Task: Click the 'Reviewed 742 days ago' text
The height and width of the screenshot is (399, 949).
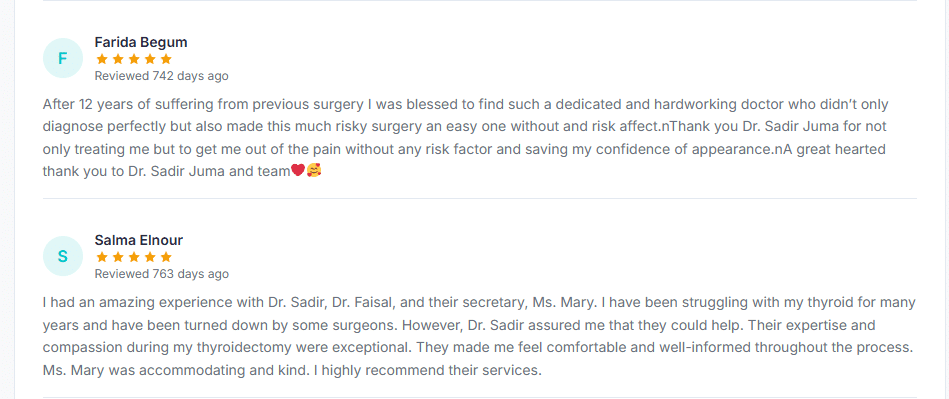Action: point(162,76)
